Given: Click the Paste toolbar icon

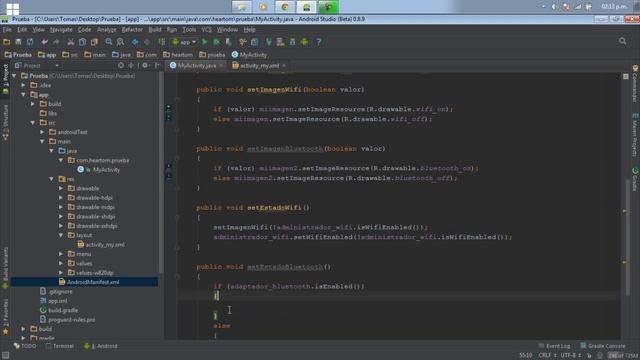Looking at the screenshot, I should coord(94,42).
